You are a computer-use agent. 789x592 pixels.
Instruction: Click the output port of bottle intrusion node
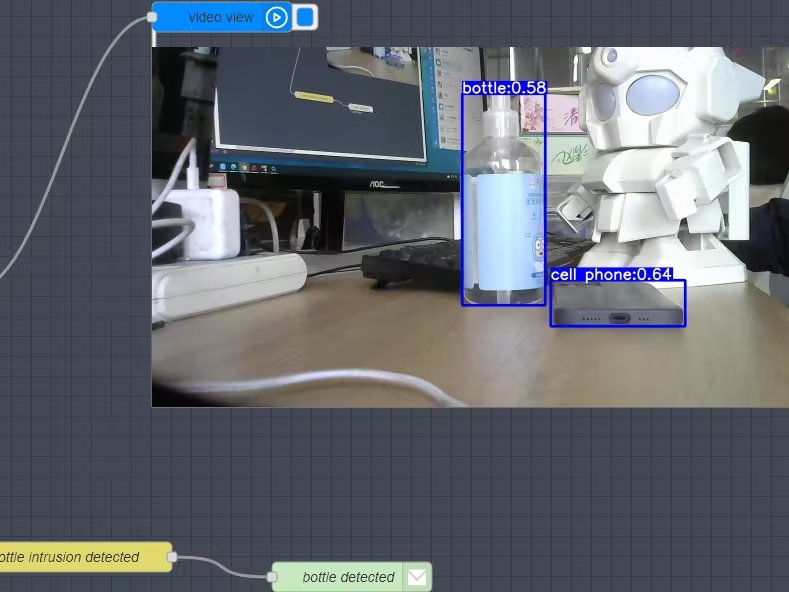[172, 557]
